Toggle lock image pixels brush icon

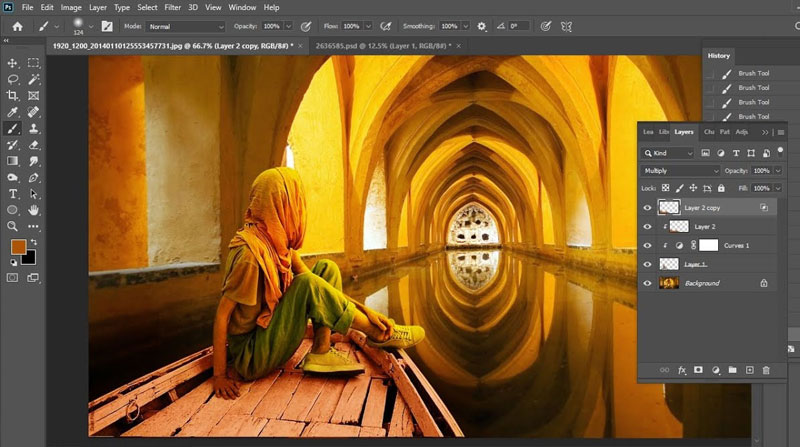pos(679,188)
